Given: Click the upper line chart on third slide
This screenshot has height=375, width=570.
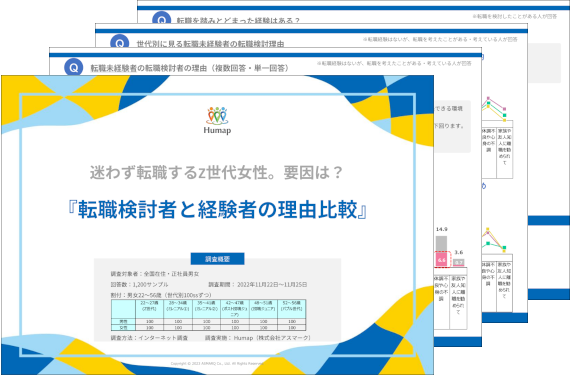Looking at the screenshot, I should (x=496, y=108).
